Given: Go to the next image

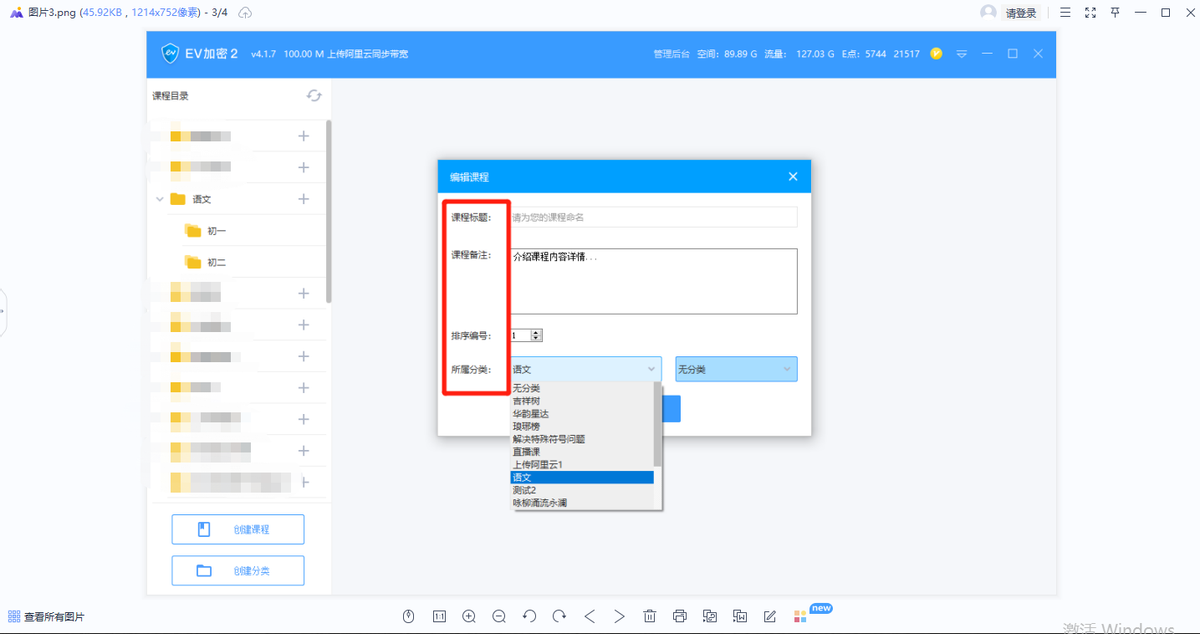Looking at the screenshot, I should (619, 616).
